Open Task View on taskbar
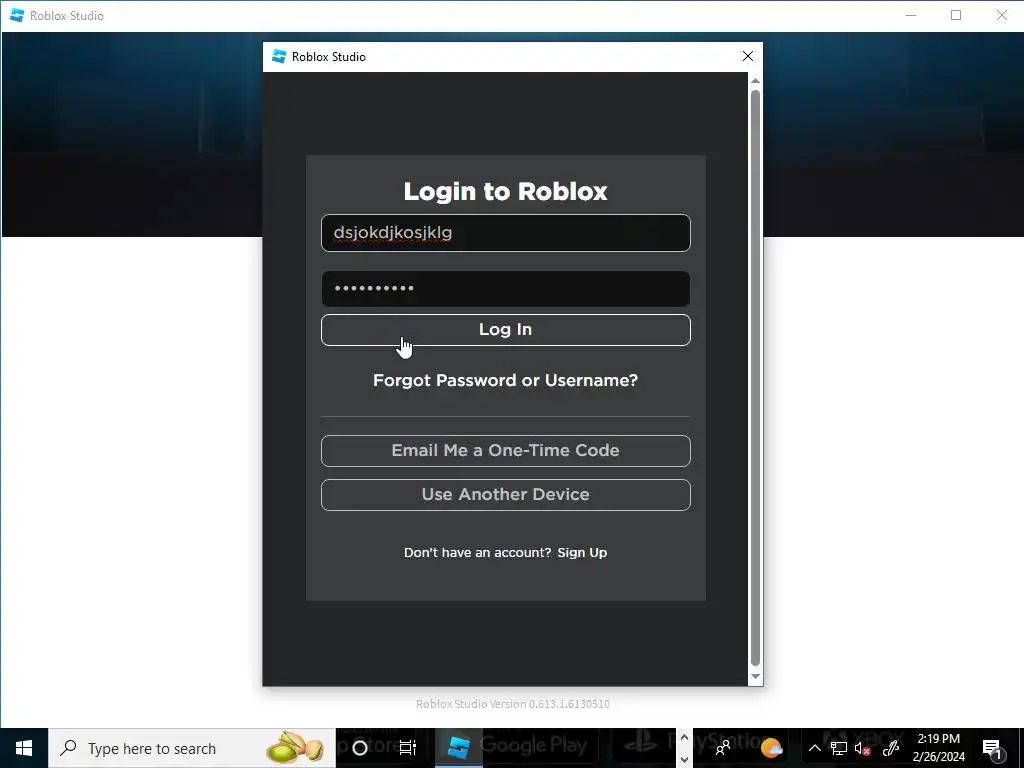The image size is (1024, 768). 408,748
